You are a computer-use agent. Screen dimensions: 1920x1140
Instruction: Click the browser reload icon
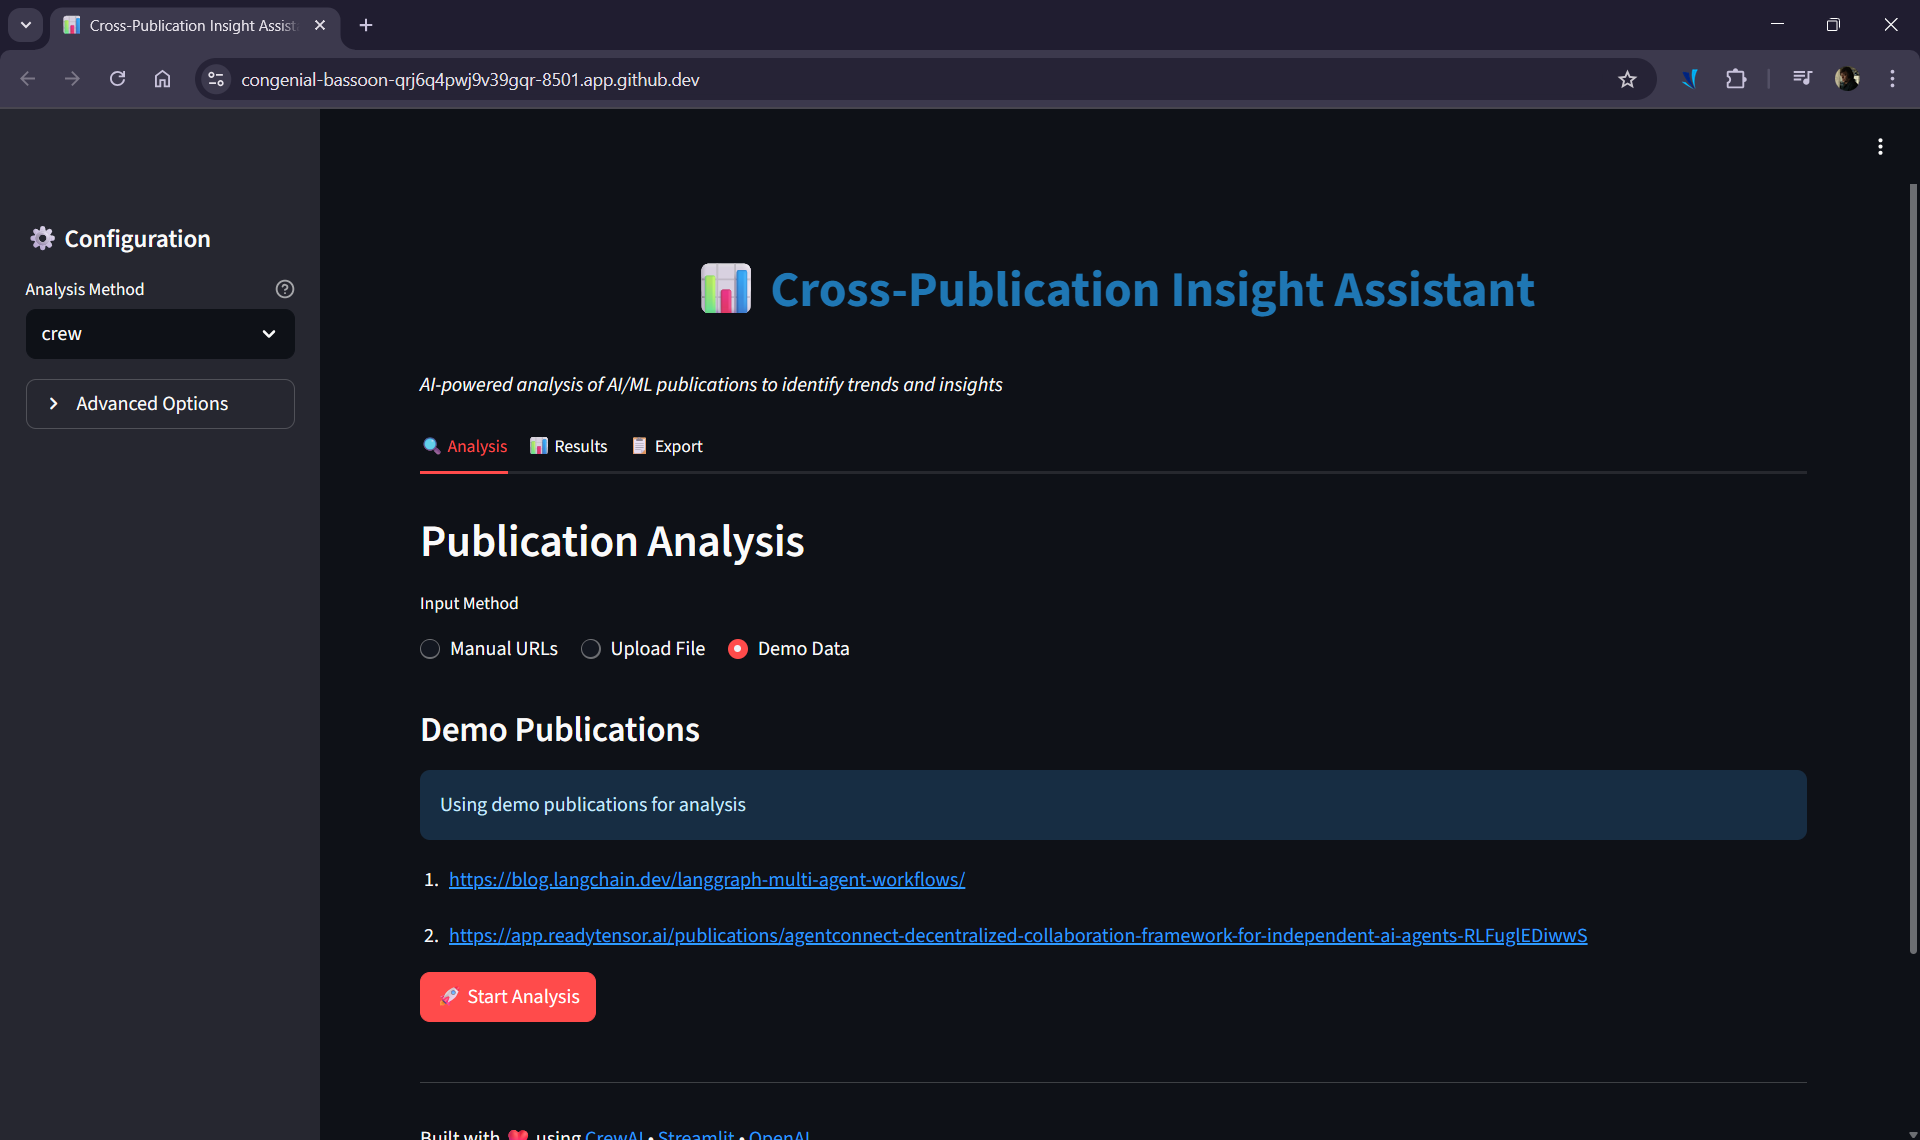click(117, 79)
